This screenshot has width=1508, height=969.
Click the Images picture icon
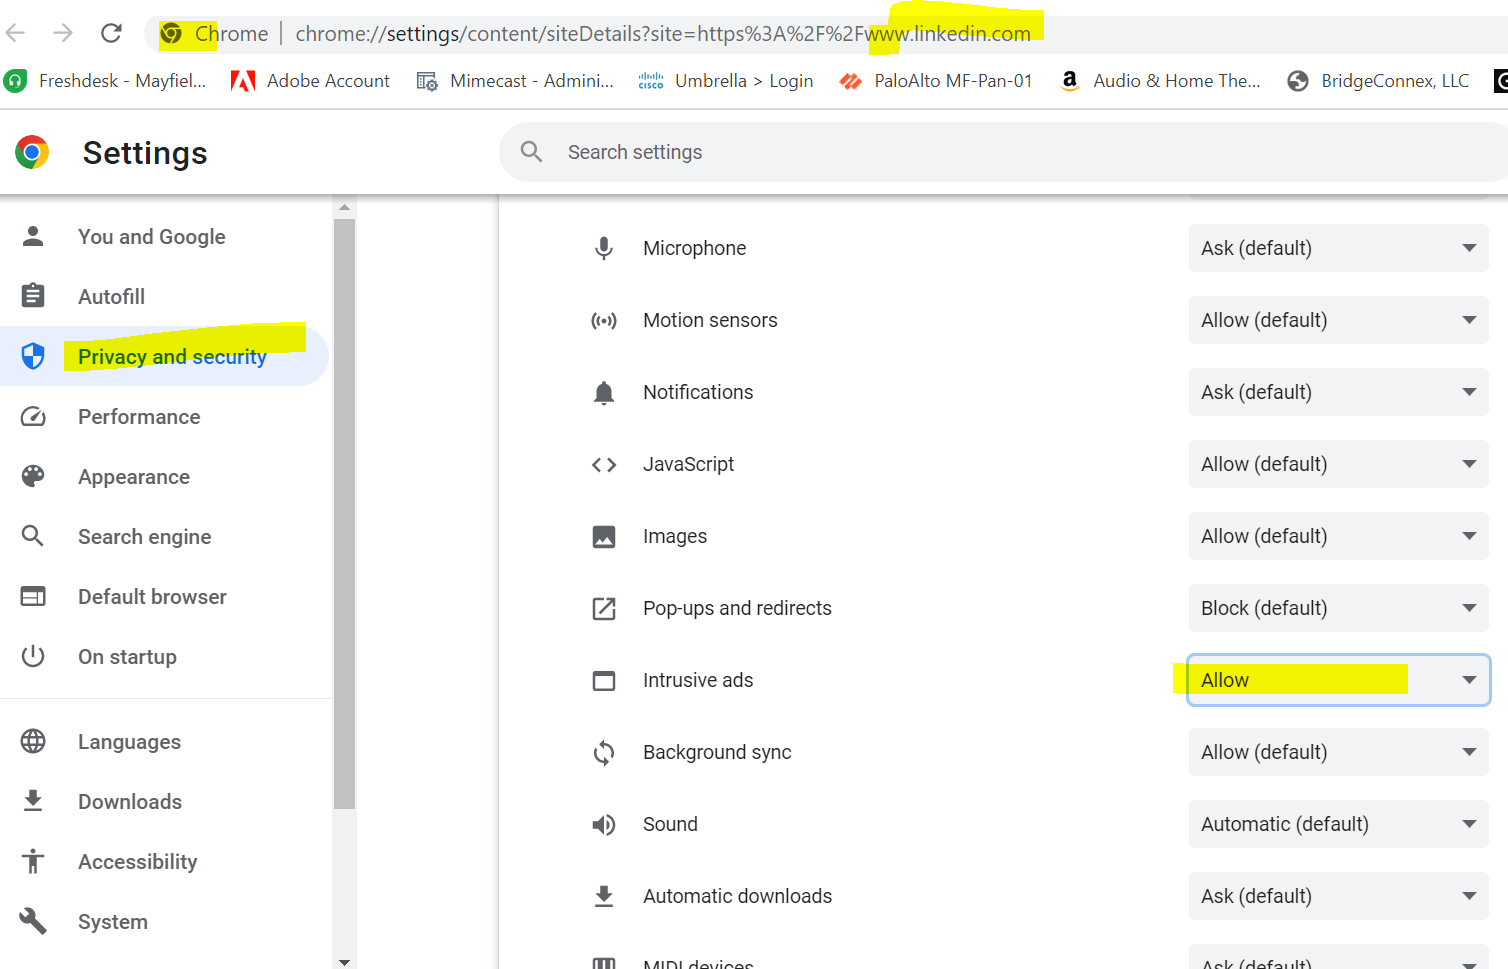pos(604,537)
